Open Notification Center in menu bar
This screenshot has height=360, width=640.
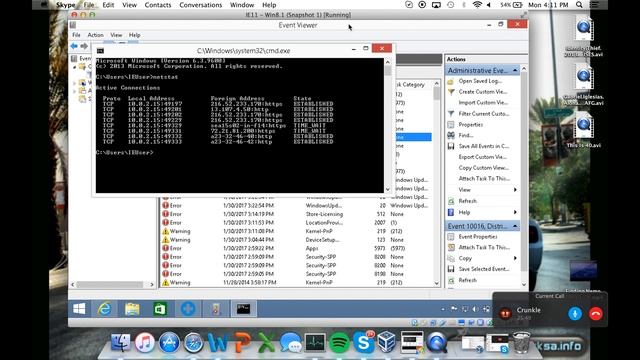pos(595,5)
